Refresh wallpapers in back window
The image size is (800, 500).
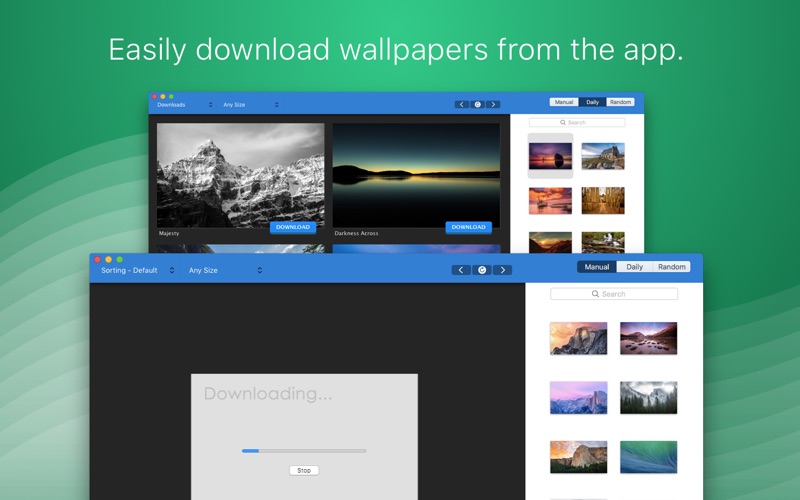(478, 105)
